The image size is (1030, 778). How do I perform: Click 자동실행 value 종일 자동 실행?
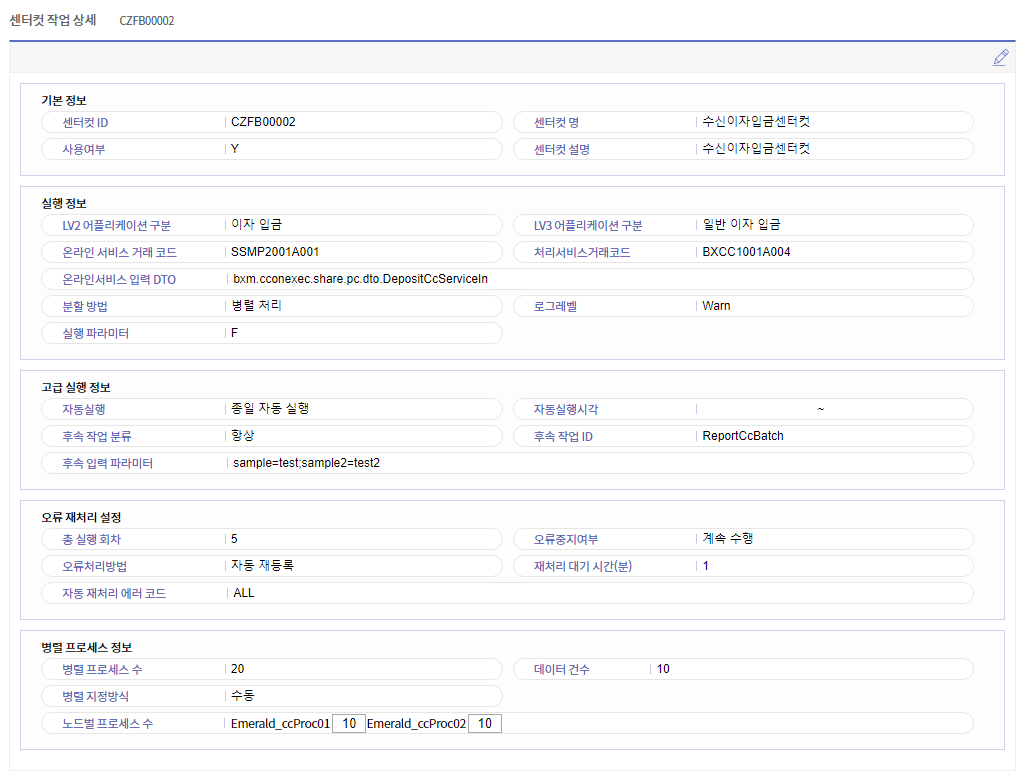click(x=270, y=409)
